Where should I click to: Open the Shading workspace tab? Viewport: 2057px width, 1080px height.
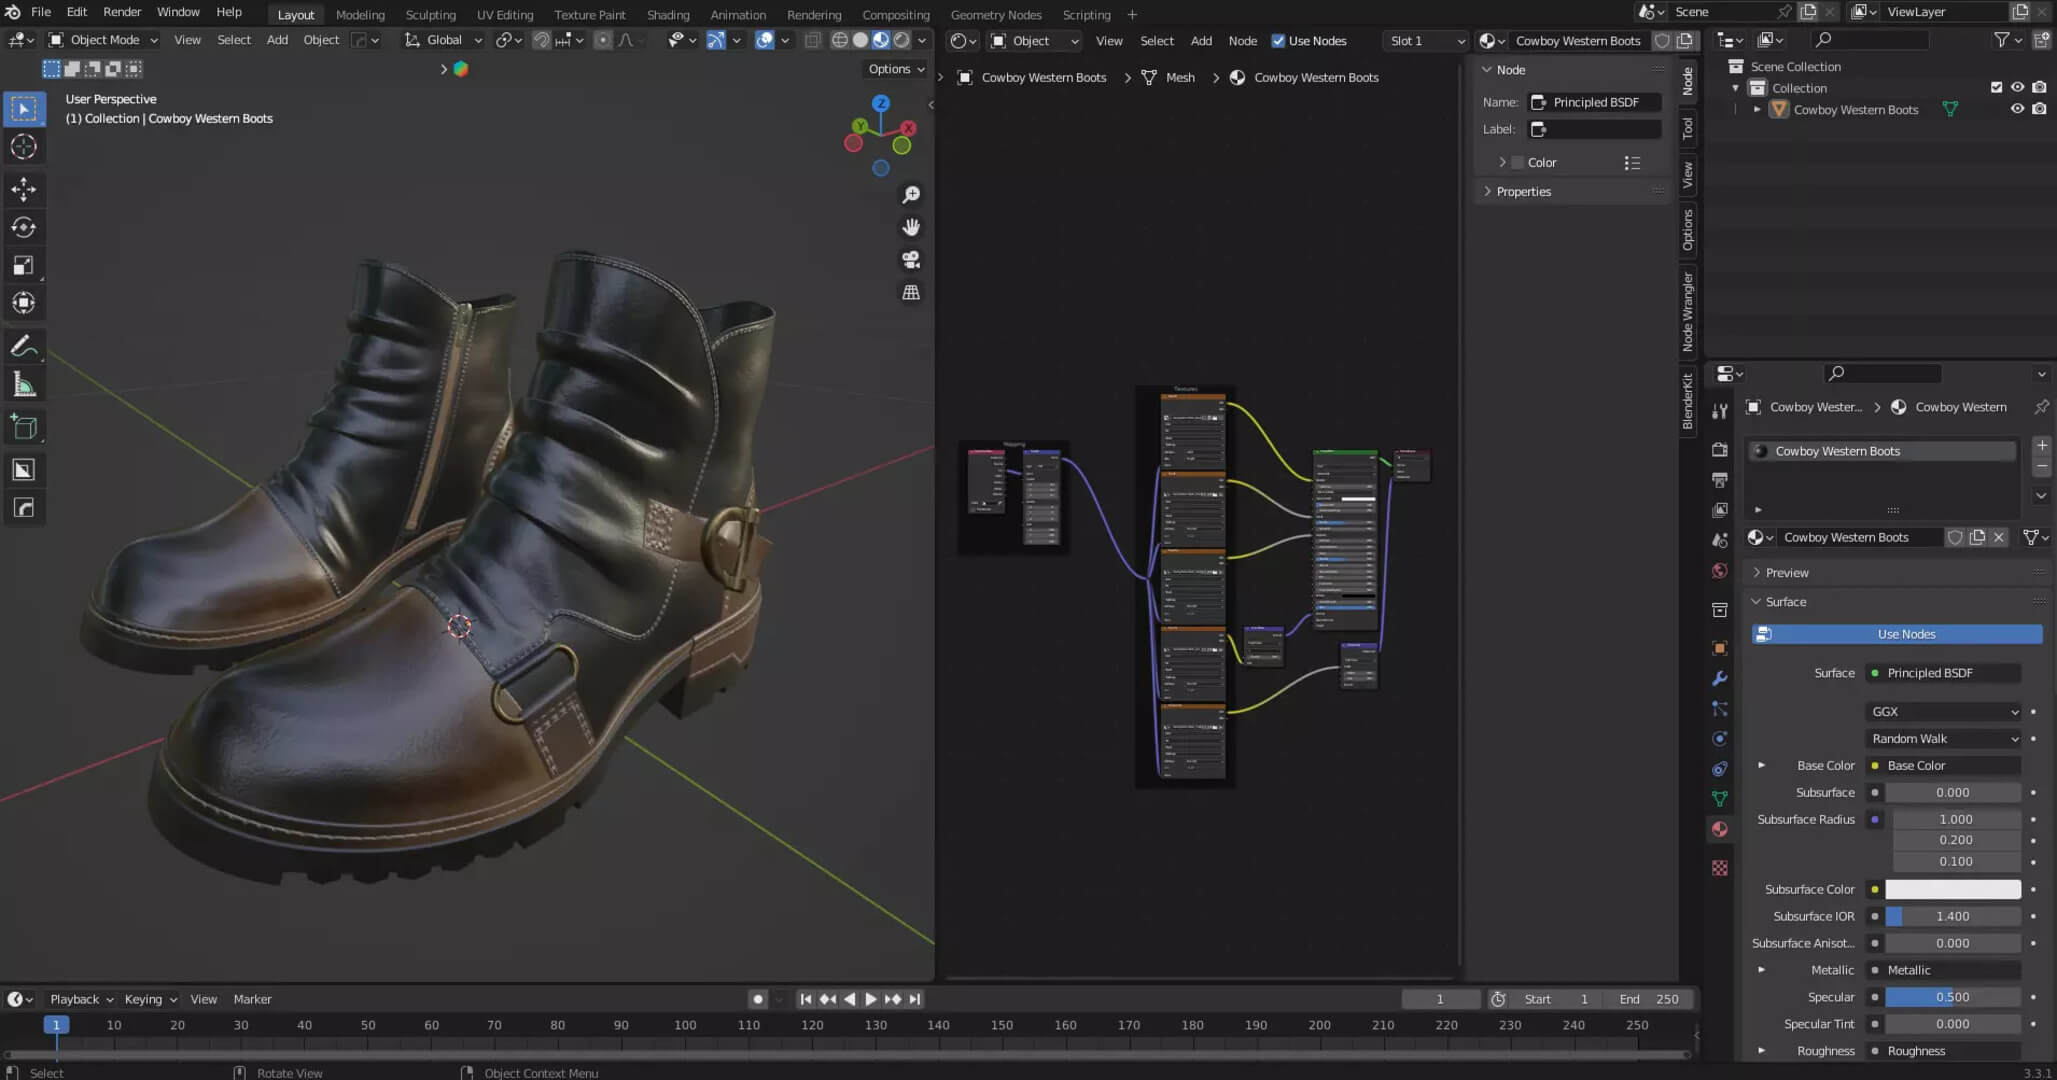(668, 14)
